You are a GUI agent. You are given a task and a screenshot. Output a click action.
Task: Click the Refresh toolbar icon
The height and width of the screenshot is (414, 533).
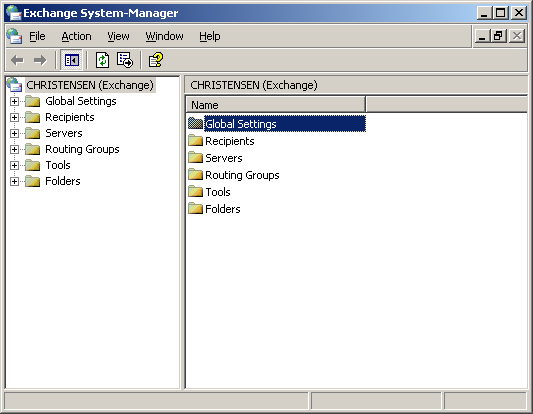(102, 61)
